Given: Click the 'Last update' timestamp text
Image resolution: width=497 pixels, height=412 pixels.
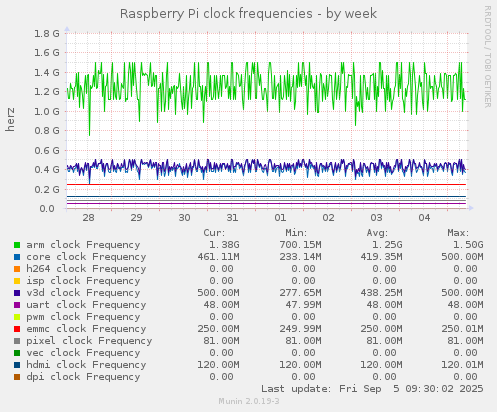Looking at the screenshot, I should (x=372, y=389).
